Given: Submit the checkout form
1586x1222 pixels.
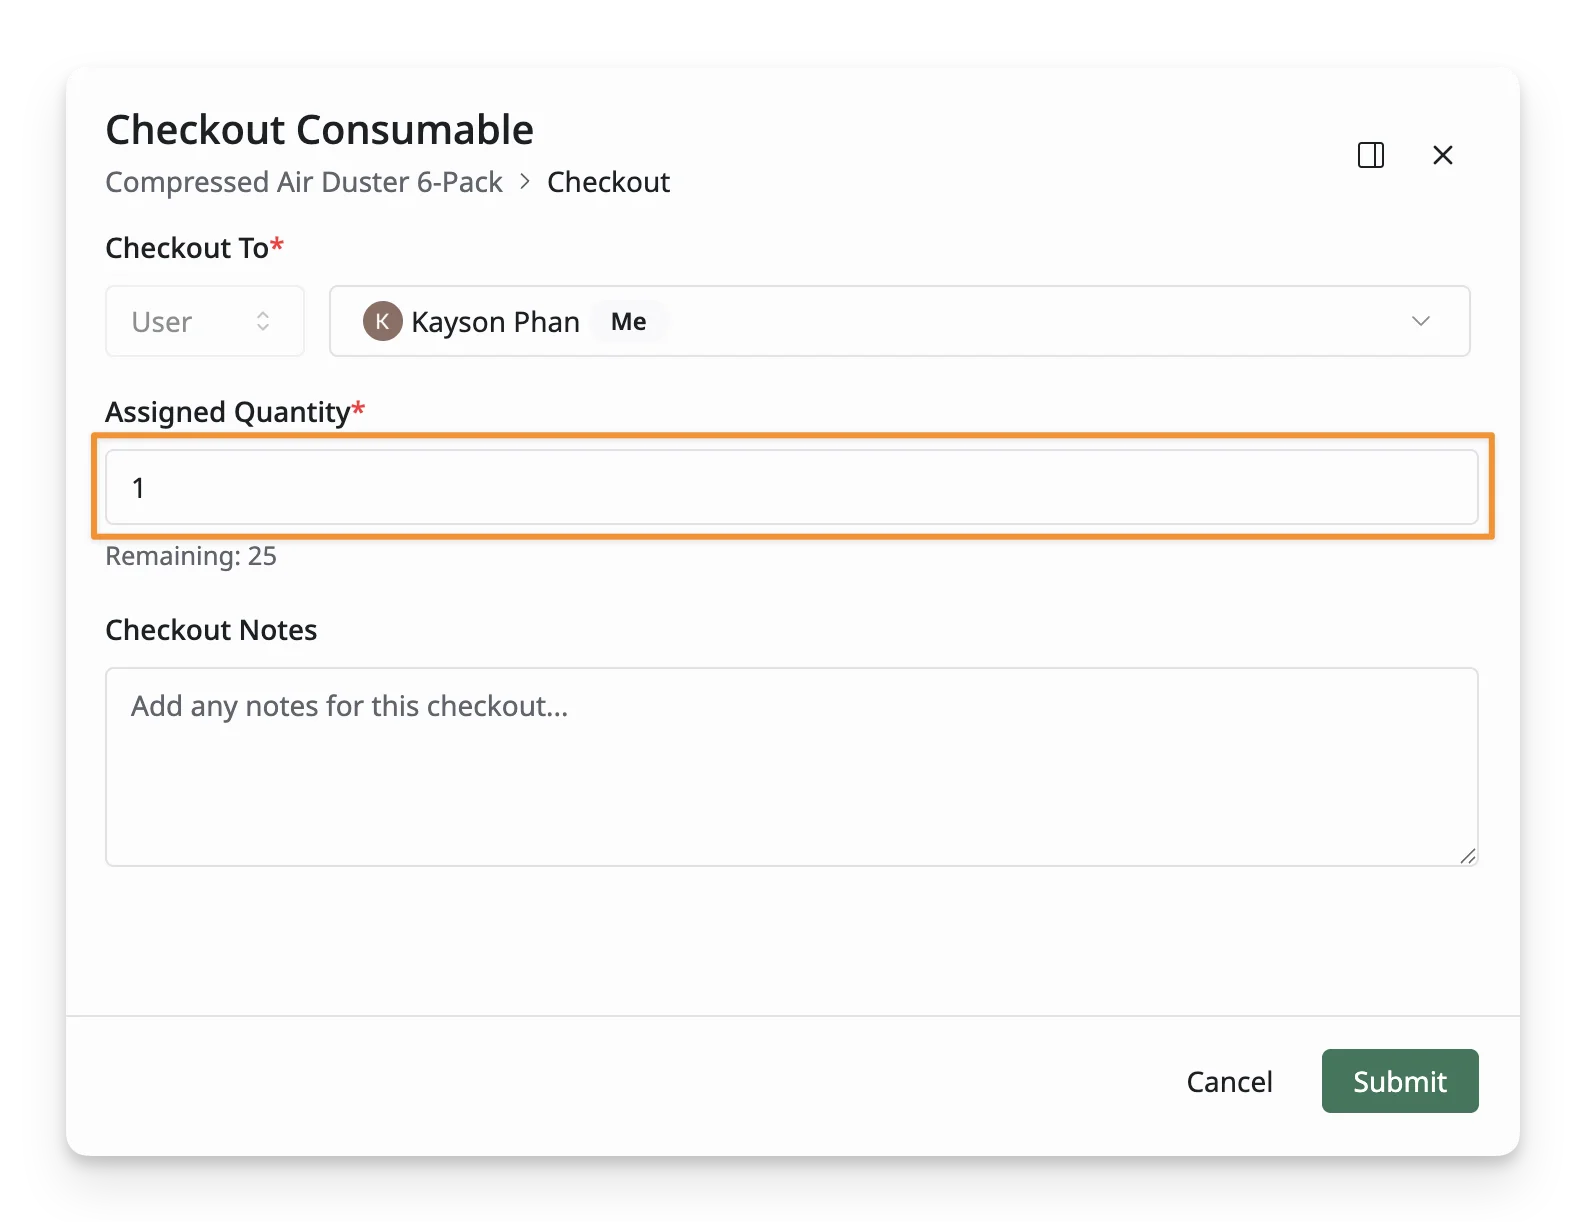Looking at the screenshot, I should click(x=1400, y=1081).
